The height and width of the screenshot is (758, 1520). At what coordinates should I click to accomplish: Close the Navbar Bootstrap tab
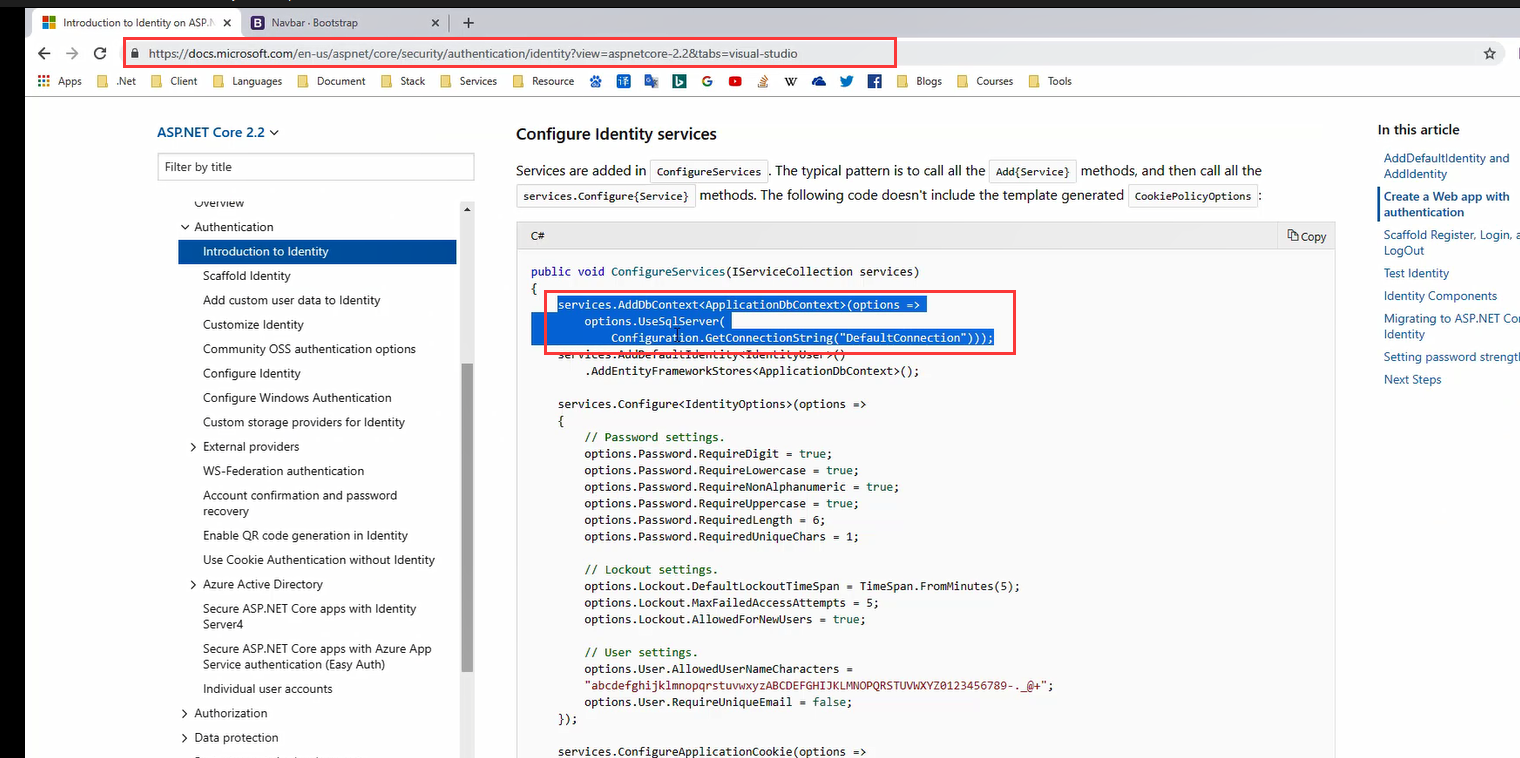[435, 22]
